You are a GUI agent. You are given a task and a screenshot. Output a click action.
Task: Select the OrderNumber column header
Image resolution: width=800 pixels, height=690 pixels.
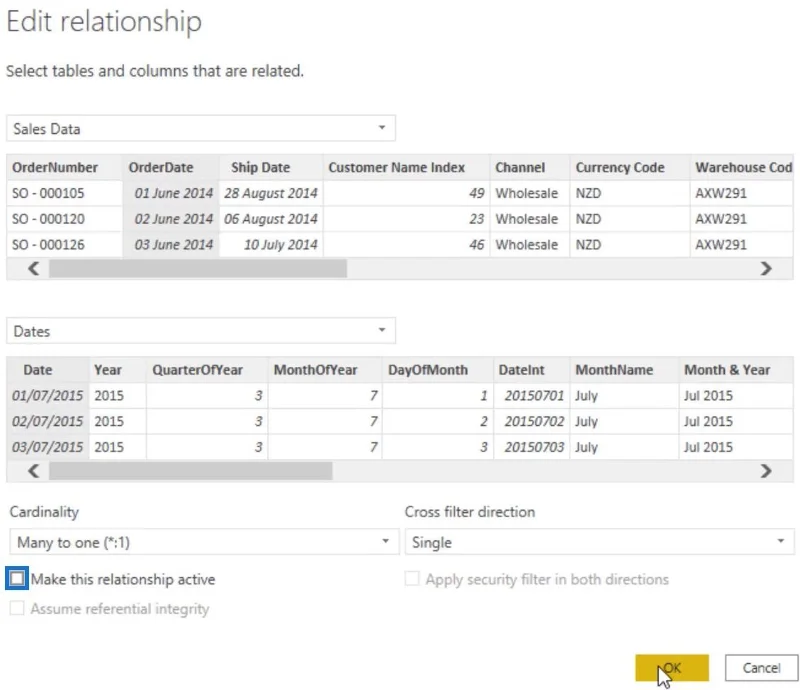(64, 167)
